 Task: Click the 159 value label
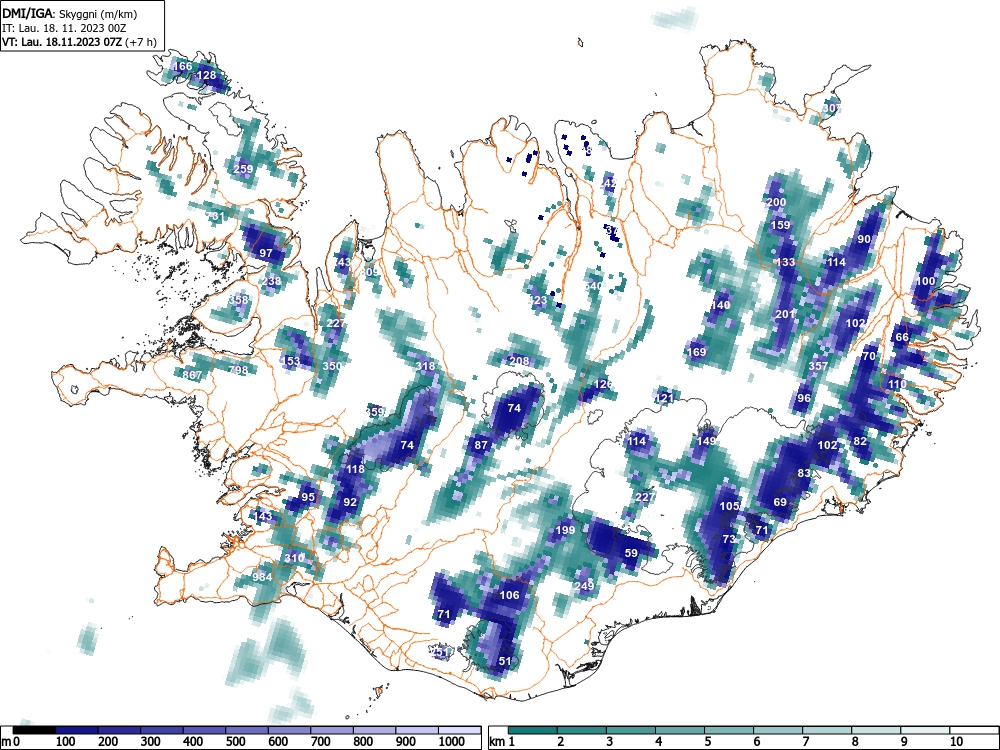pyautogui.click(x=781, y=224)
